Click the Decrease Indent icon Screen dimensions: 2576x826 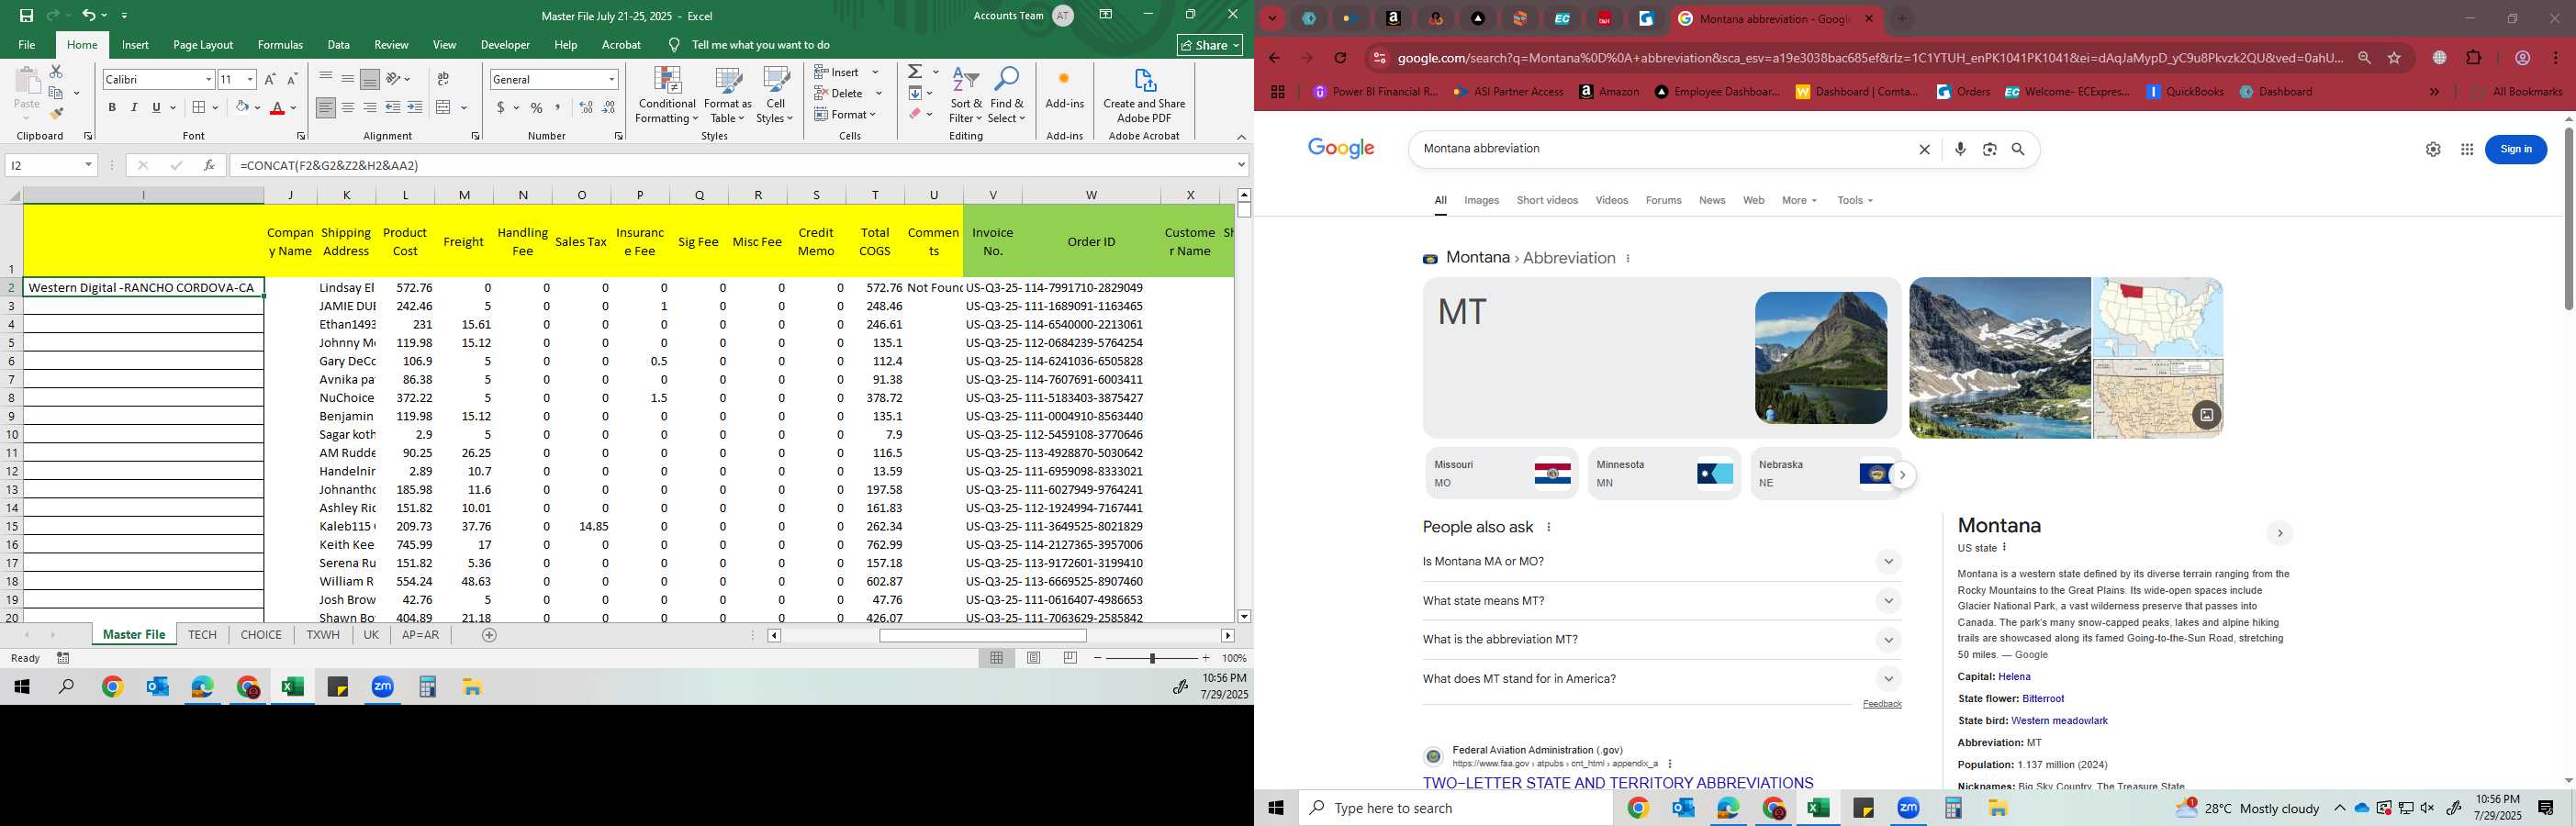click(x=393, y=107)
